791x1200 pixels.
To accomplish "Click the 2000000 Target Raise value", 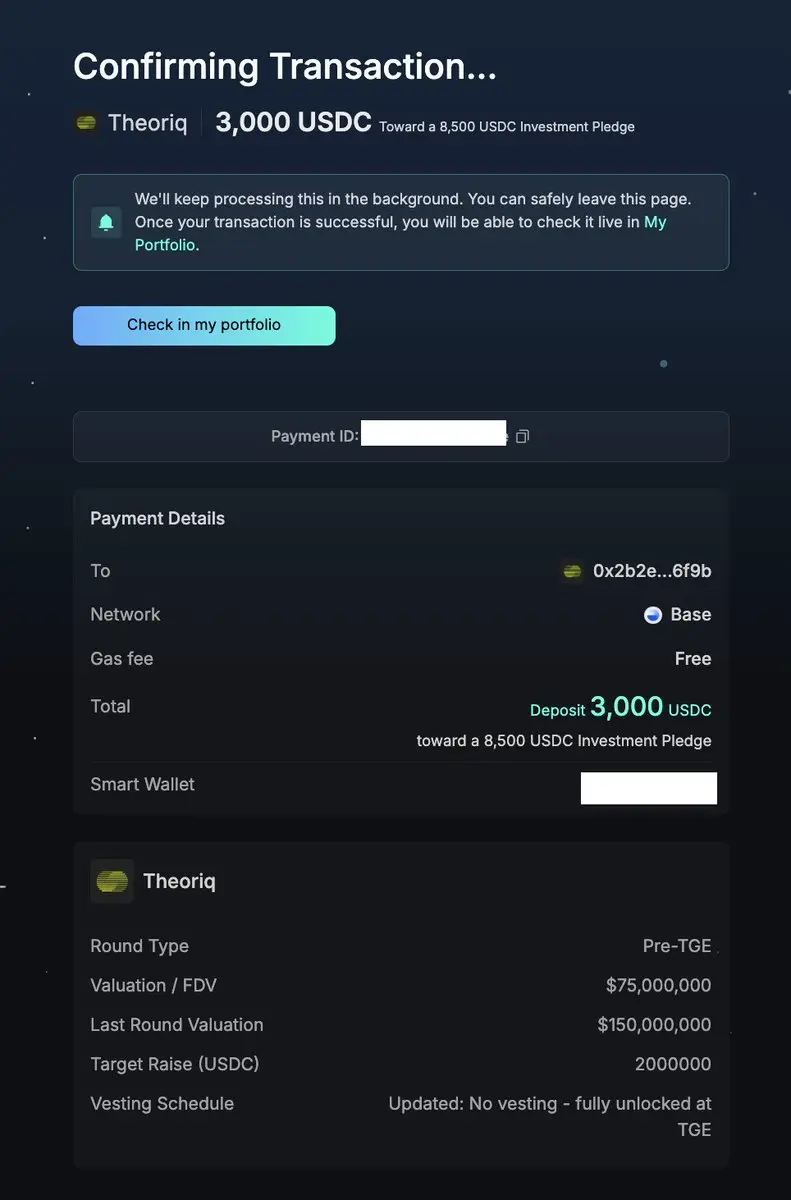I will (673, 1064).
